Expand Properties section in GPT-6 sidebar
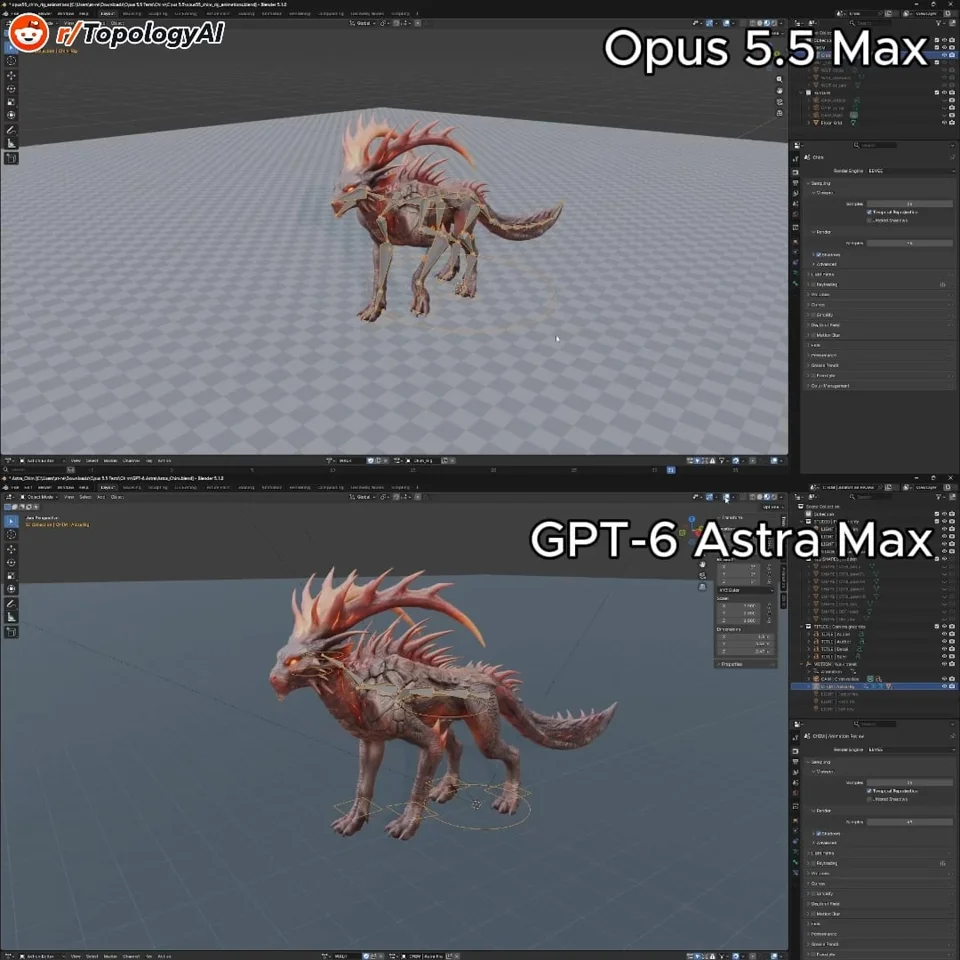Viewport: 960px width, 960px height. pos(730,664)
